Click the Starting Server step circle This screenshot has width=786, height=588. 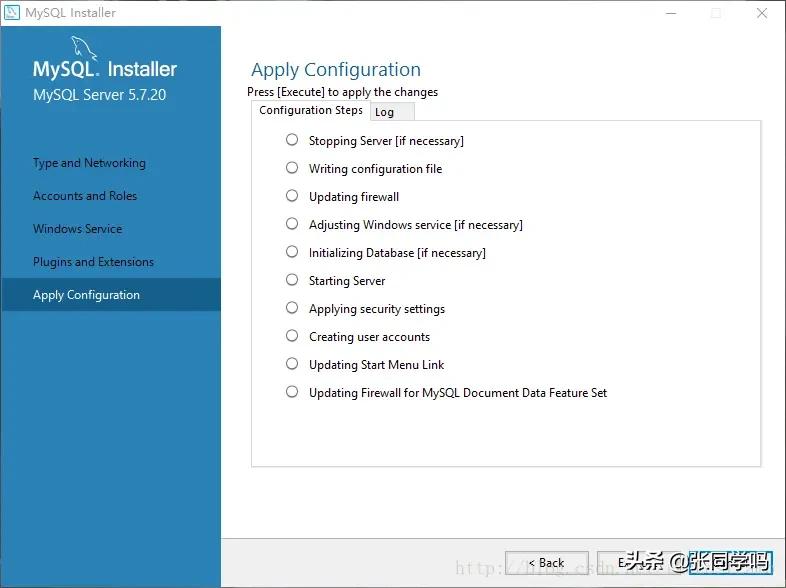pyautogui.click(x=292, y=280)
